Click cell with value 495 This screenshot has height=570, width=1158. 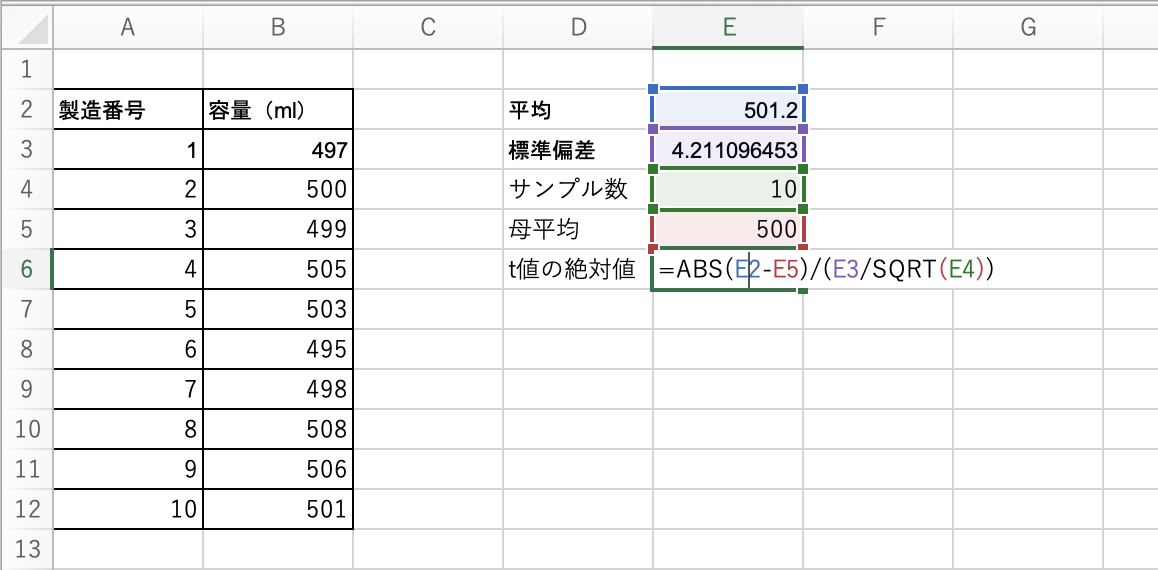pyautogui.click(x=278, y=349)
